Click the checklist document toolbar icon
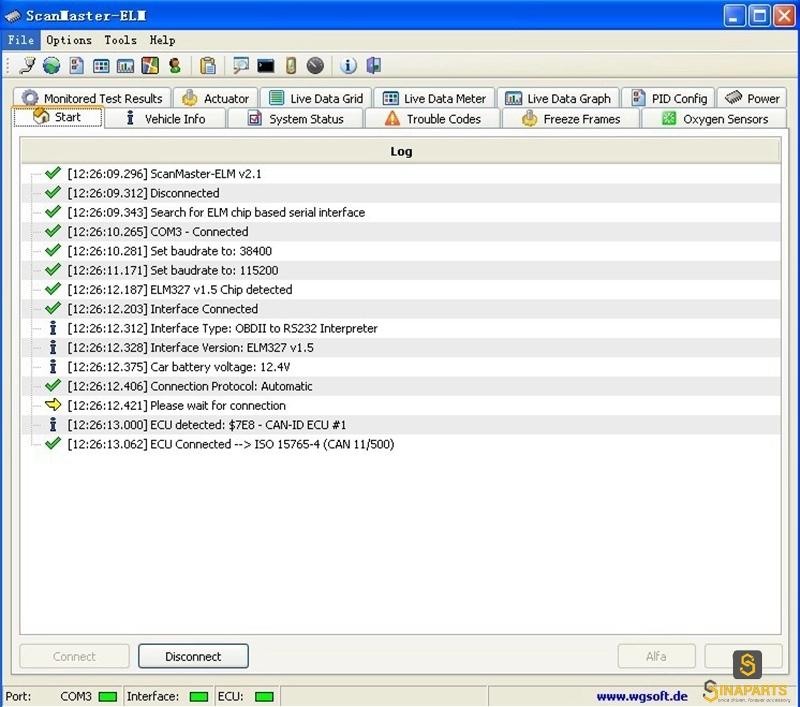800x707 pixels. (77, 65)
